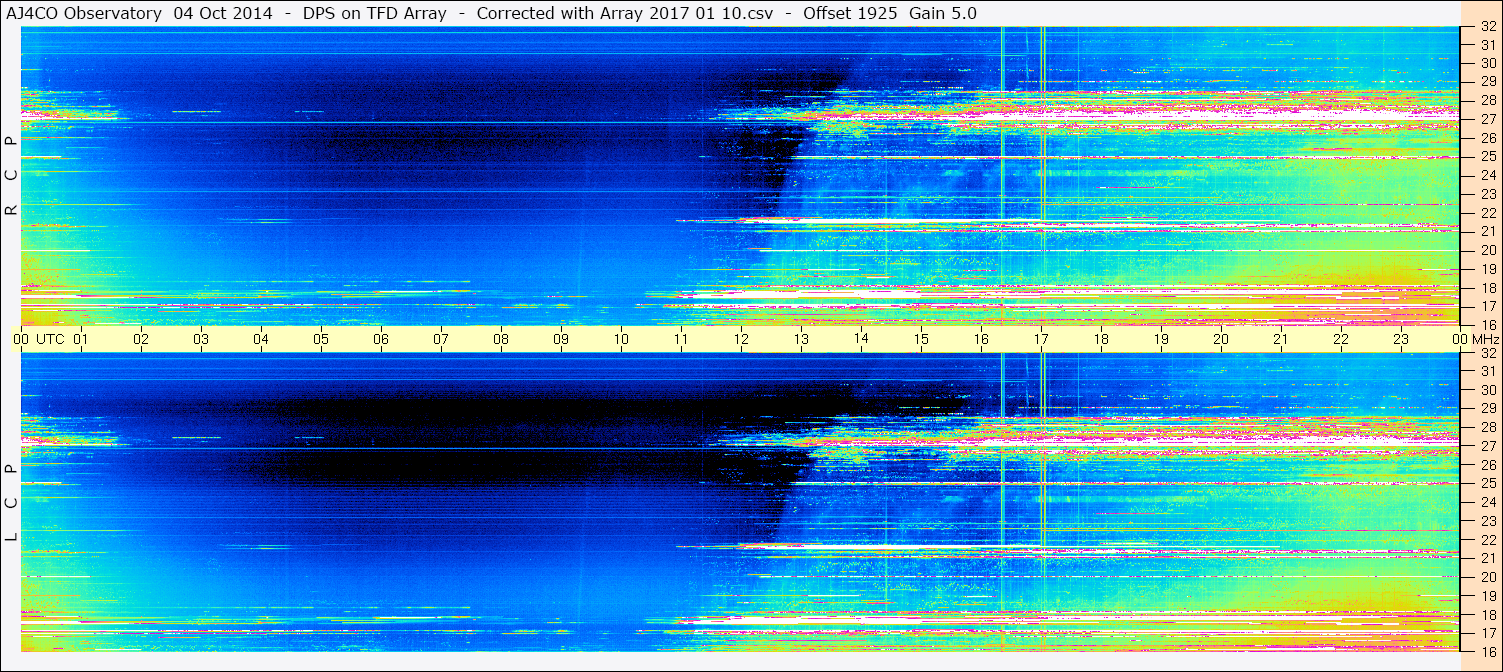This screenshot has width=1503, height=672.
Task: Click 20 MHz label on lower LCP scale
Action: click(x=1487, y=577)
